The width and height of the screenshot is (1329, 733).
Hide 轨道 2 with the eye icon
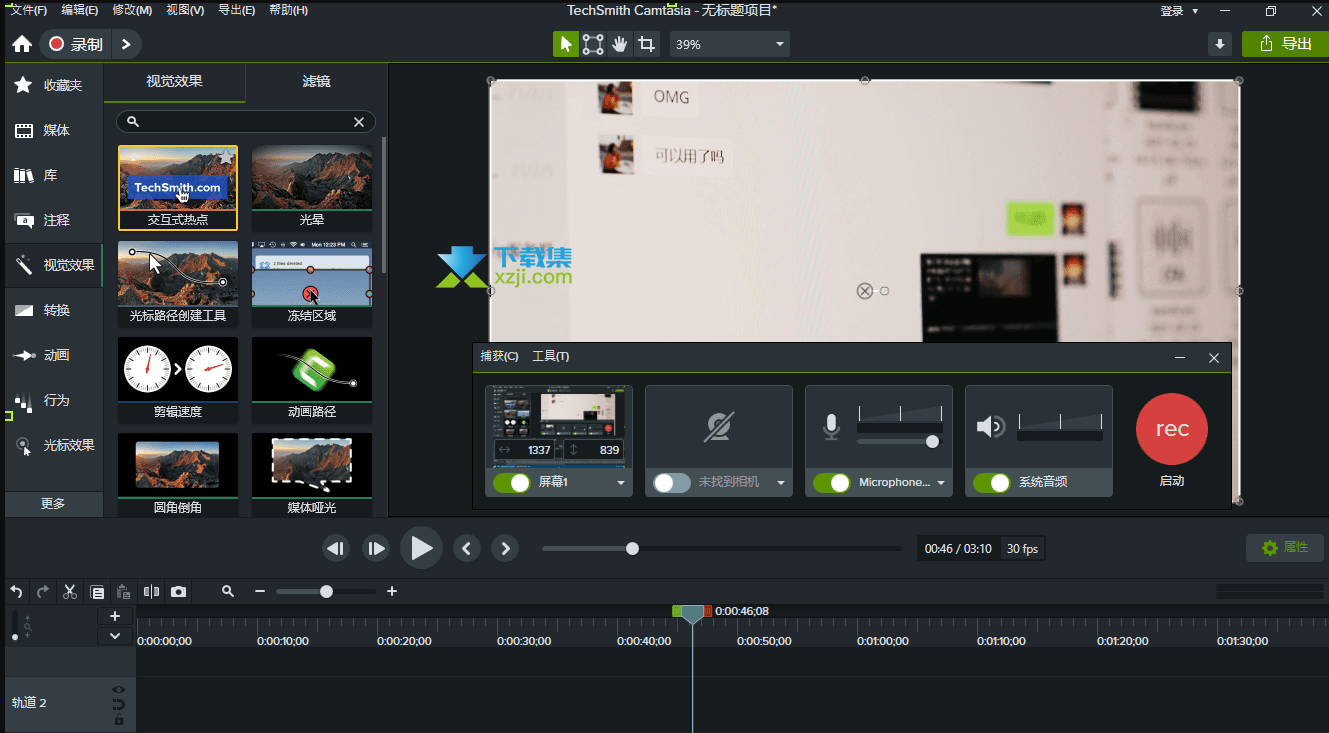119,690
